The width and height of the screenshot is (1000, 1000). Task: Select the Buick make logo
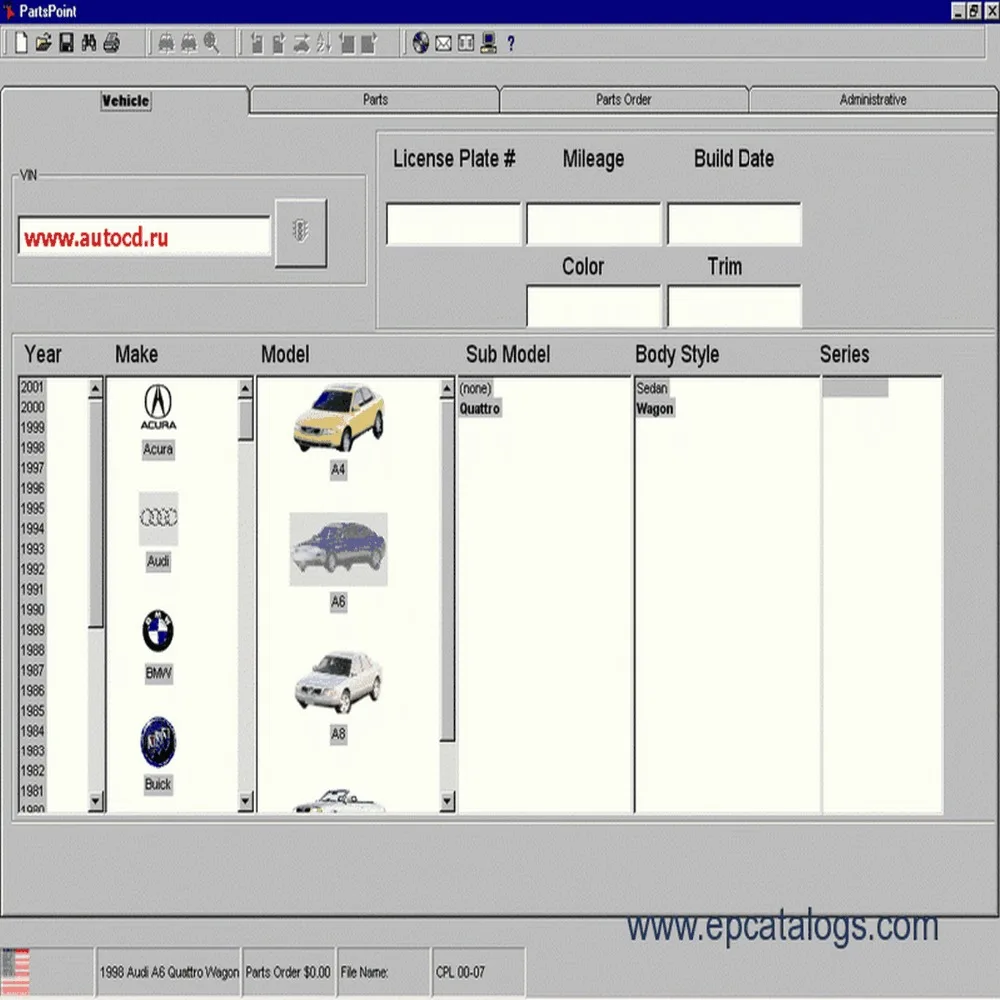(158, 742)
